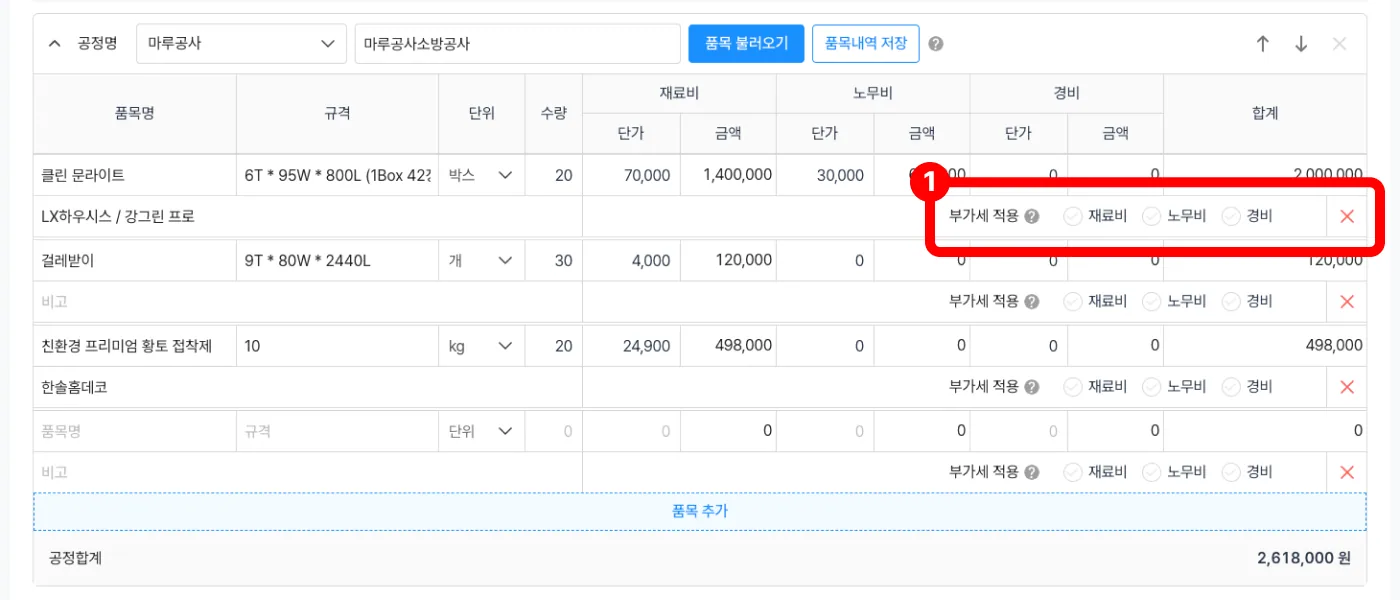Click 품목 추가 to add an item
This screenshot has width=1400, height=600.
tap(700, 511)
